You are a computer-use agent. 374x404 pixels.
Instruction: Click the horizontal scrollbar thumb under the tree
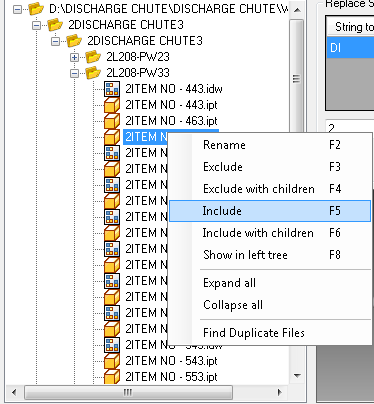128,392
